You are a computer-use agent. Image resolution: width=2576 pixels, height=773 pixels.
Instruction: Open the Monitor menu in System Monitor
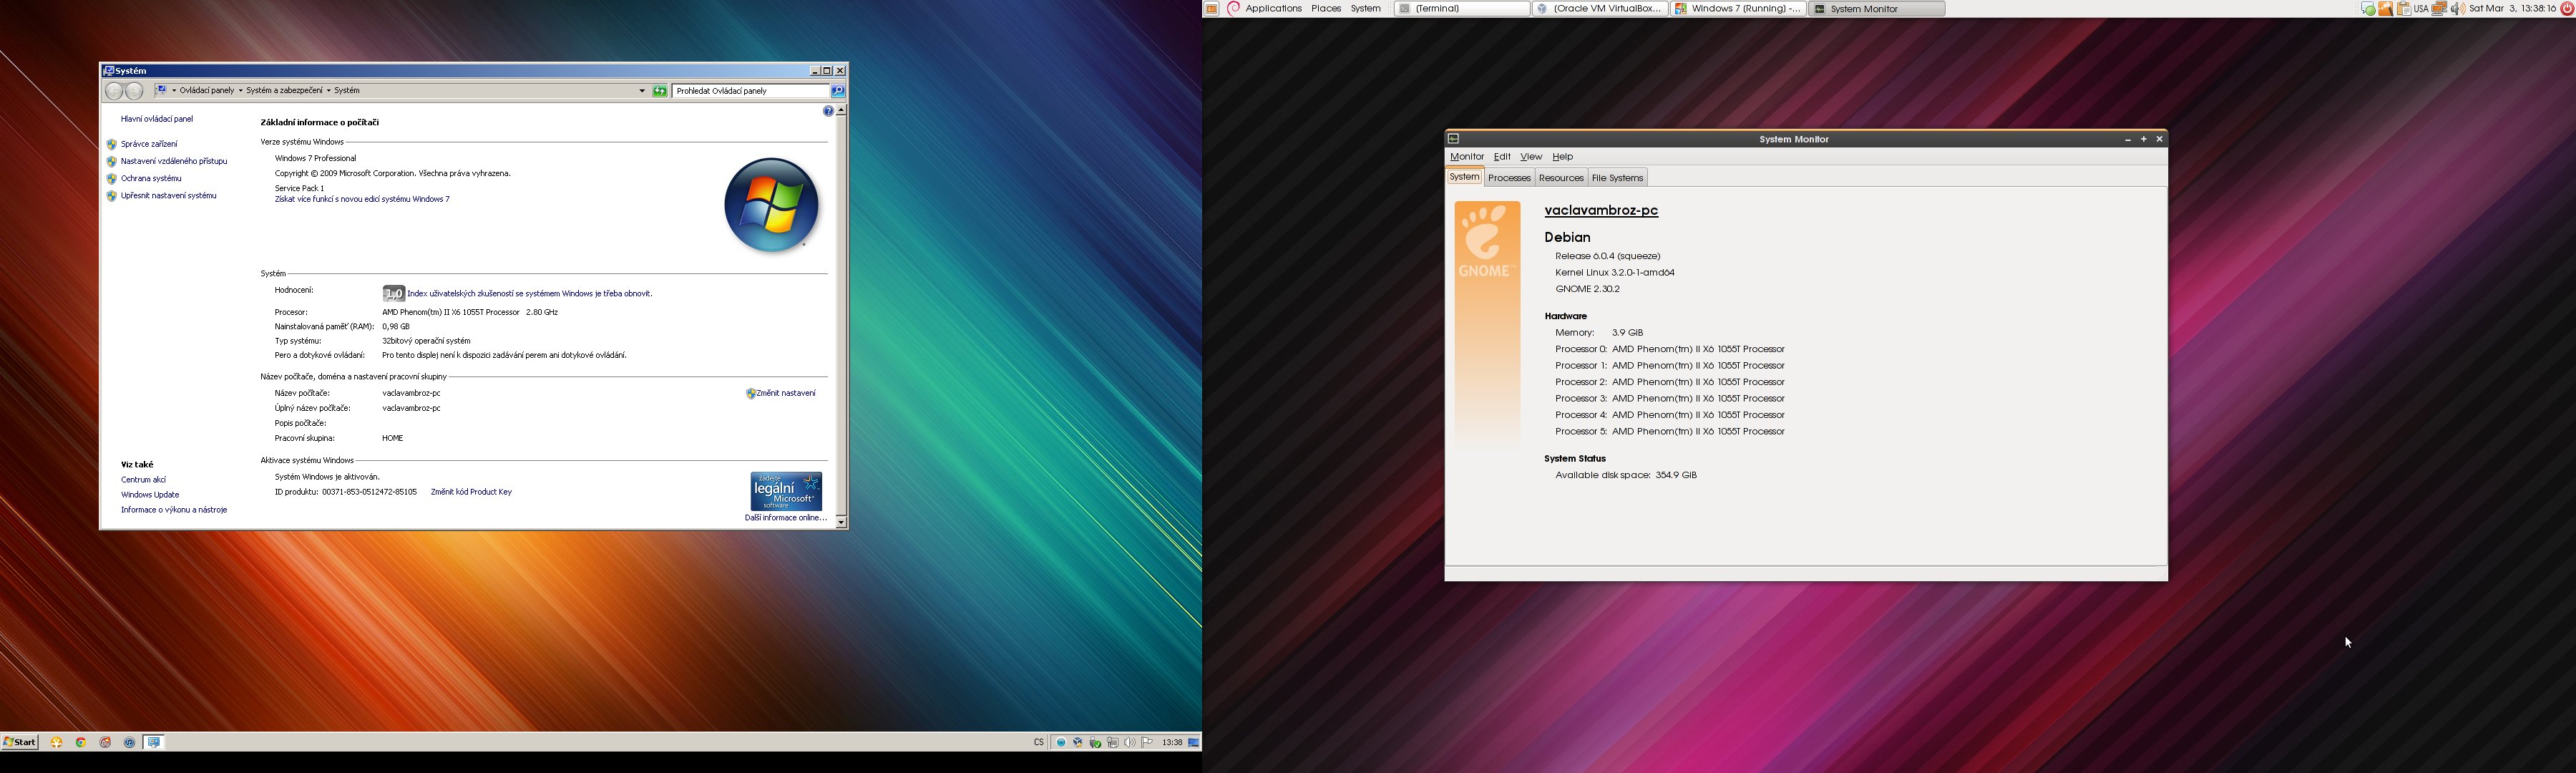point(1466,157)
